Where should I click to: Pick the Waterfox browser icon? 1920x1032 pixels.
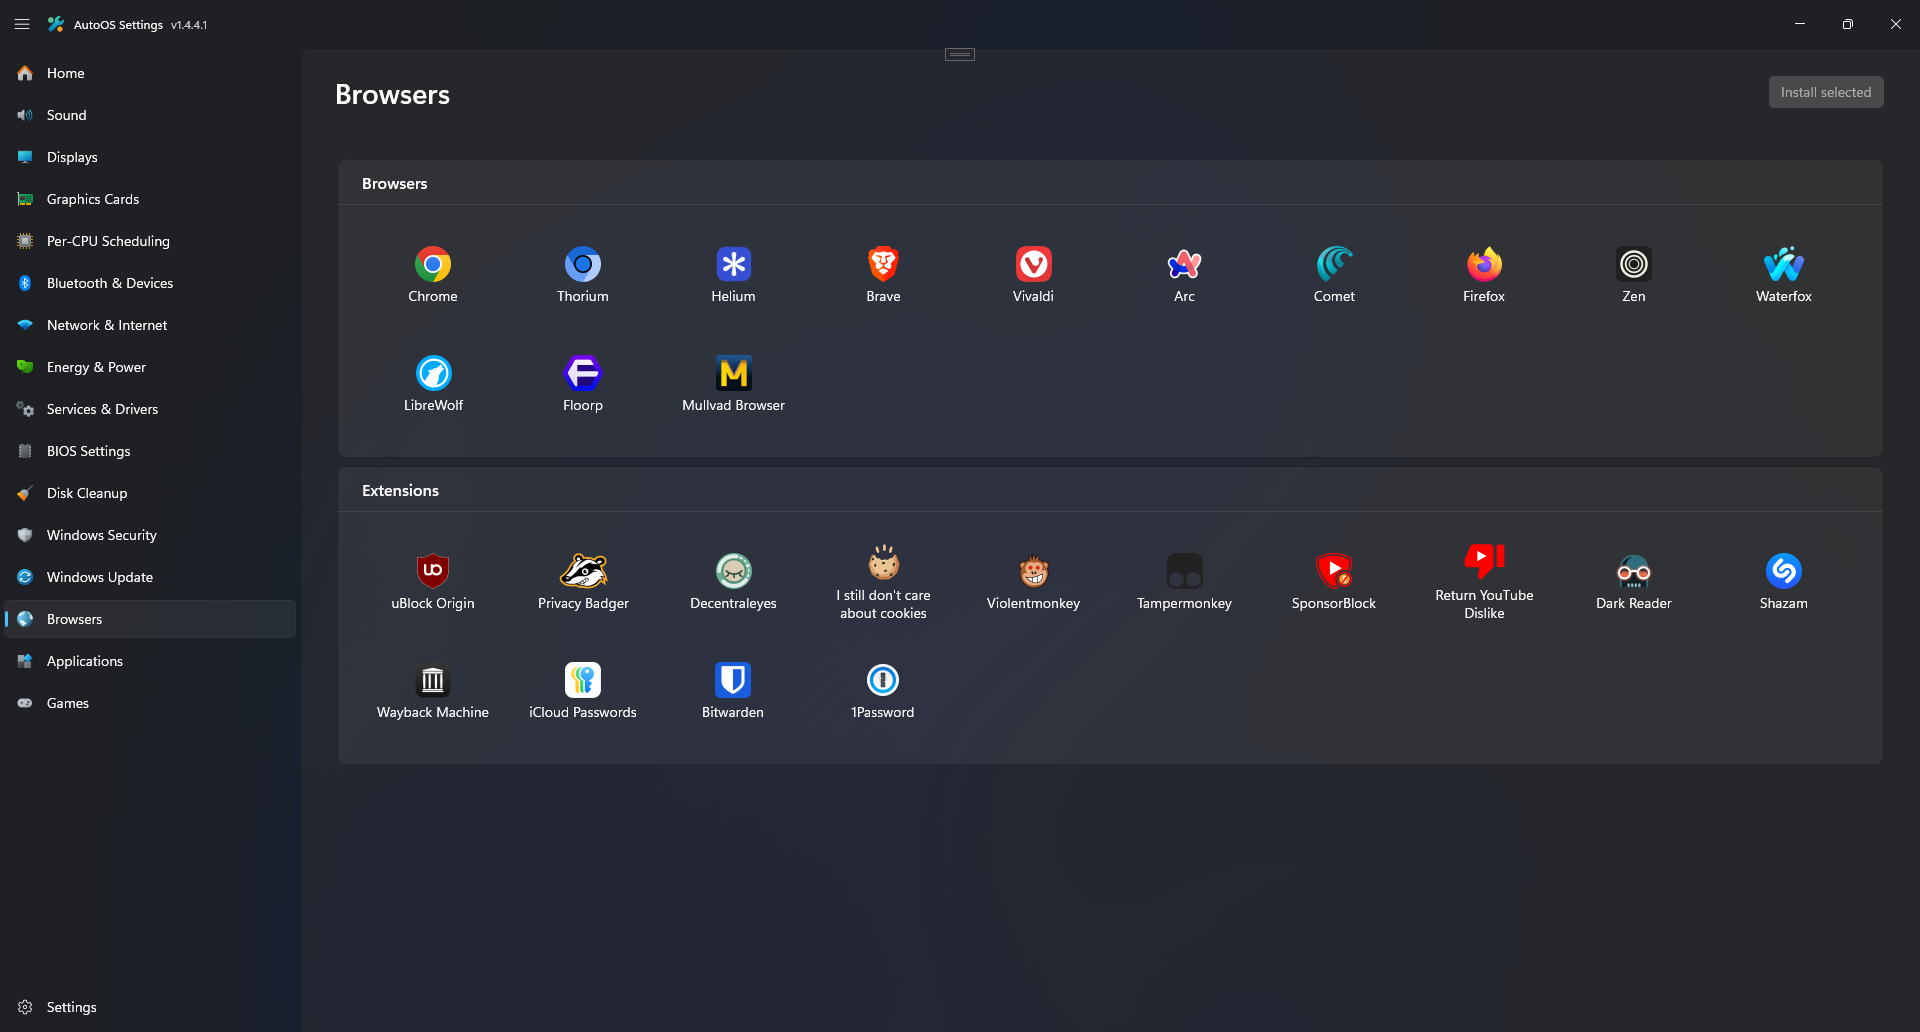(x=1784, y=264)
